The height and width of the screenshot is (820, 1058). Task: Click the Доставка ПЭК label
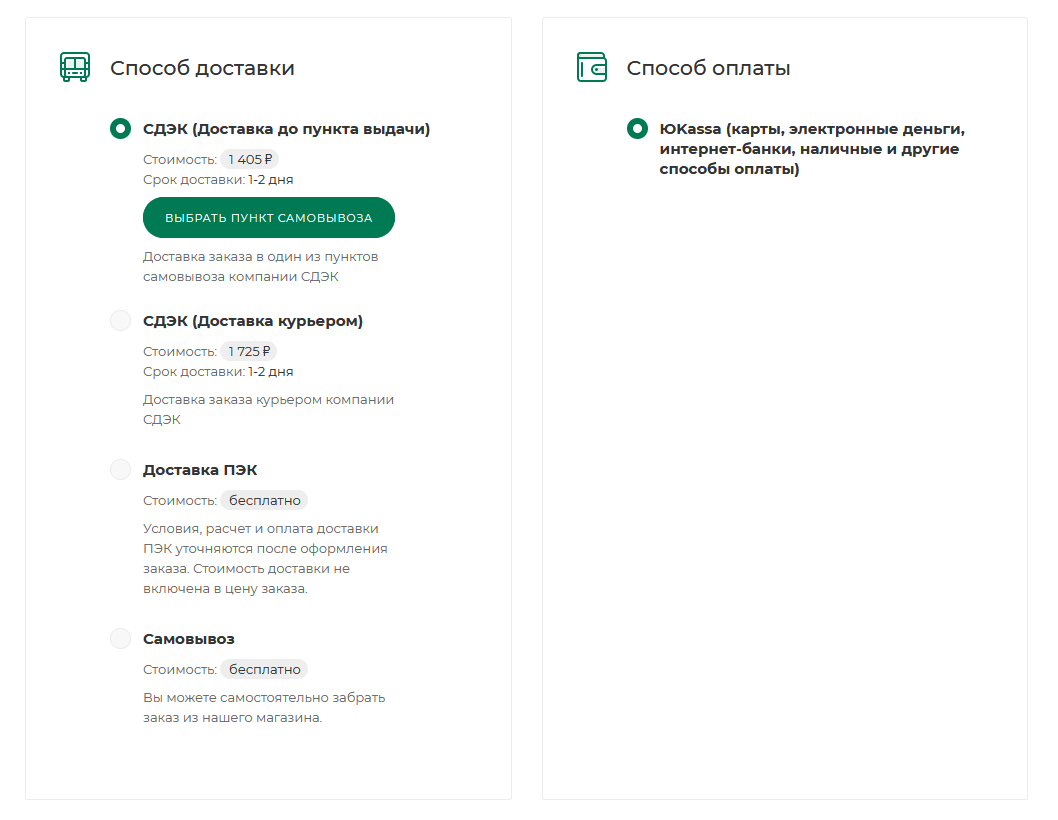[200, 470]
